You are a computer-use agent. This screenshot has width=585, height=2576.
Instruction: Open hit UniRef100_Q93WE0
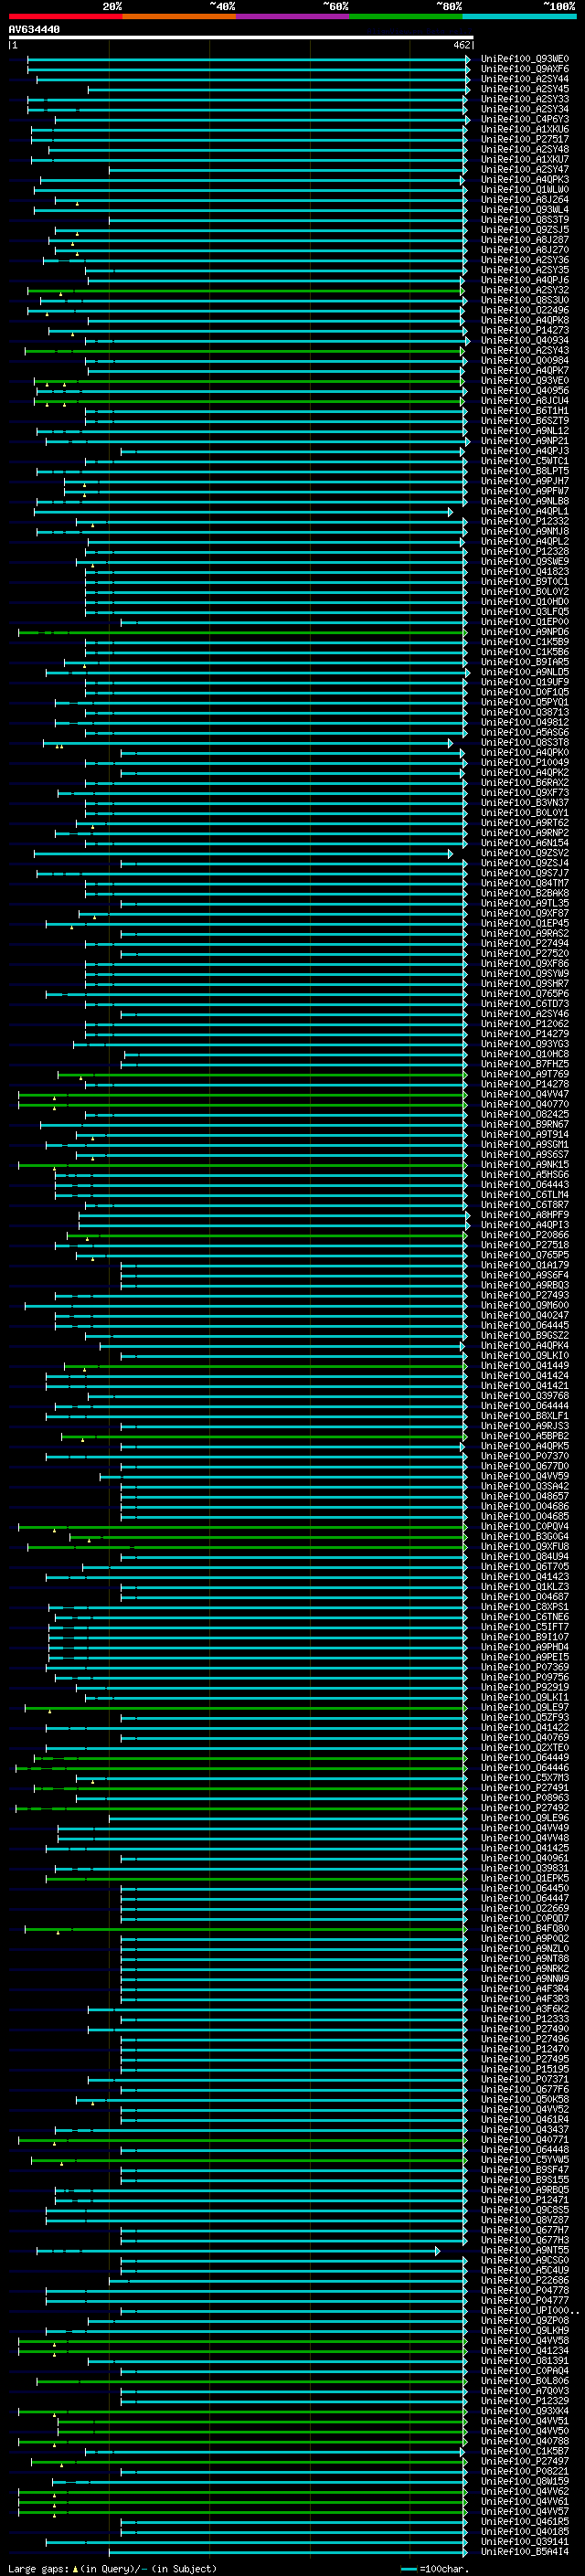click(525, 59)
